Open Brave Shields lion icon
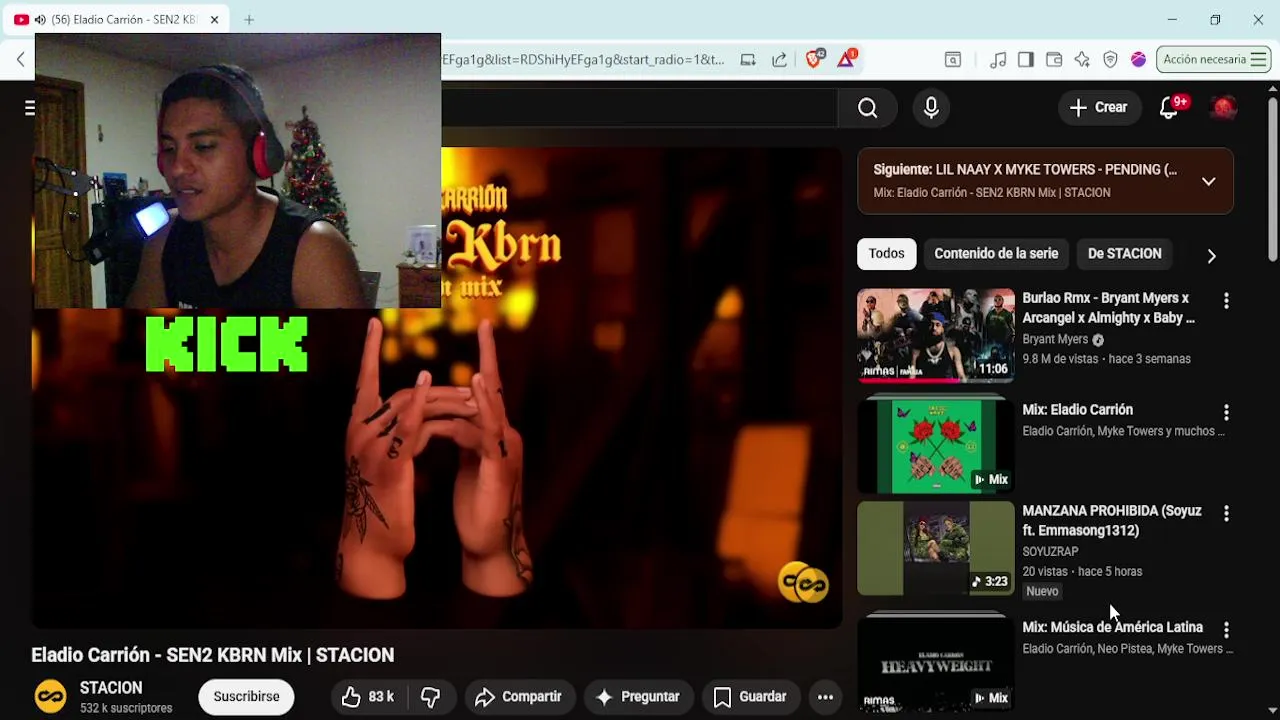This screenshot has height=720, width=1280. pos(813,59)
